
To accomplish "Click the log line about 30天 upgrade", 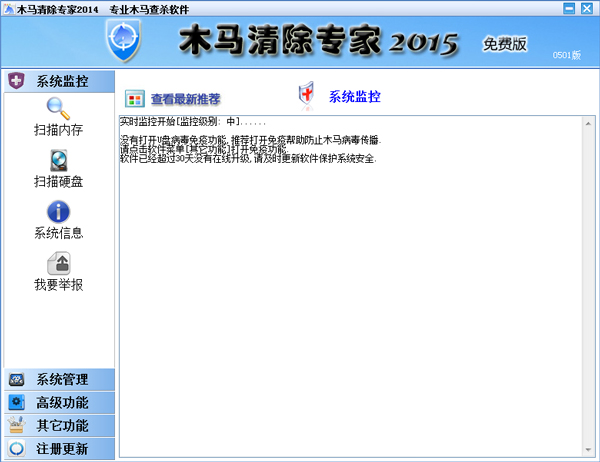I will [248, 158].
